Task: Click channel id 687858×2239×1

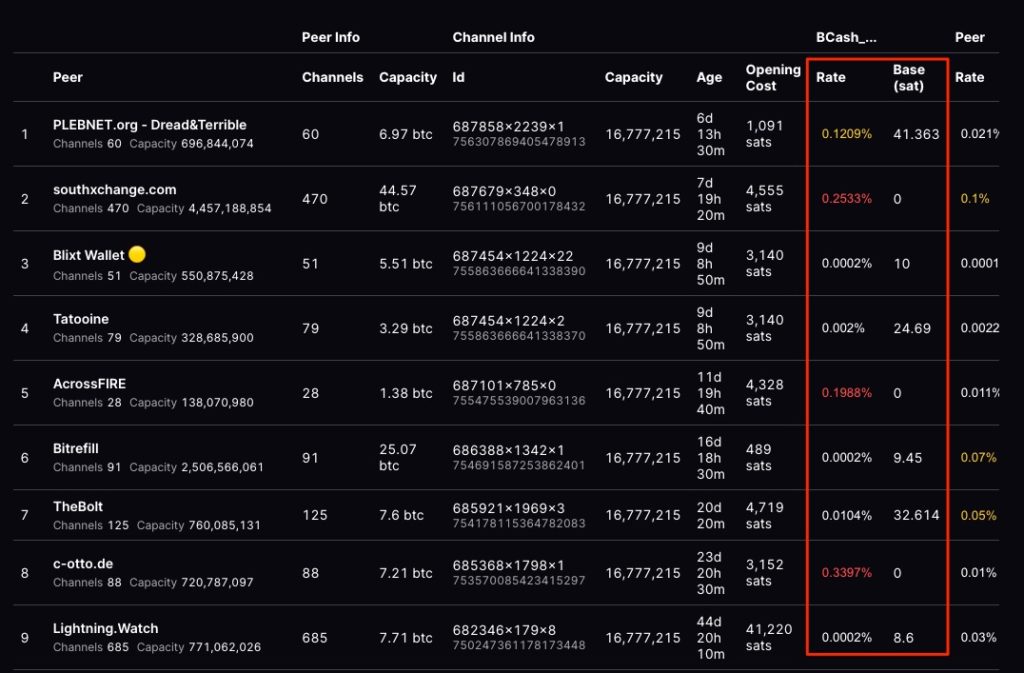Action: [x=508, y=126]
